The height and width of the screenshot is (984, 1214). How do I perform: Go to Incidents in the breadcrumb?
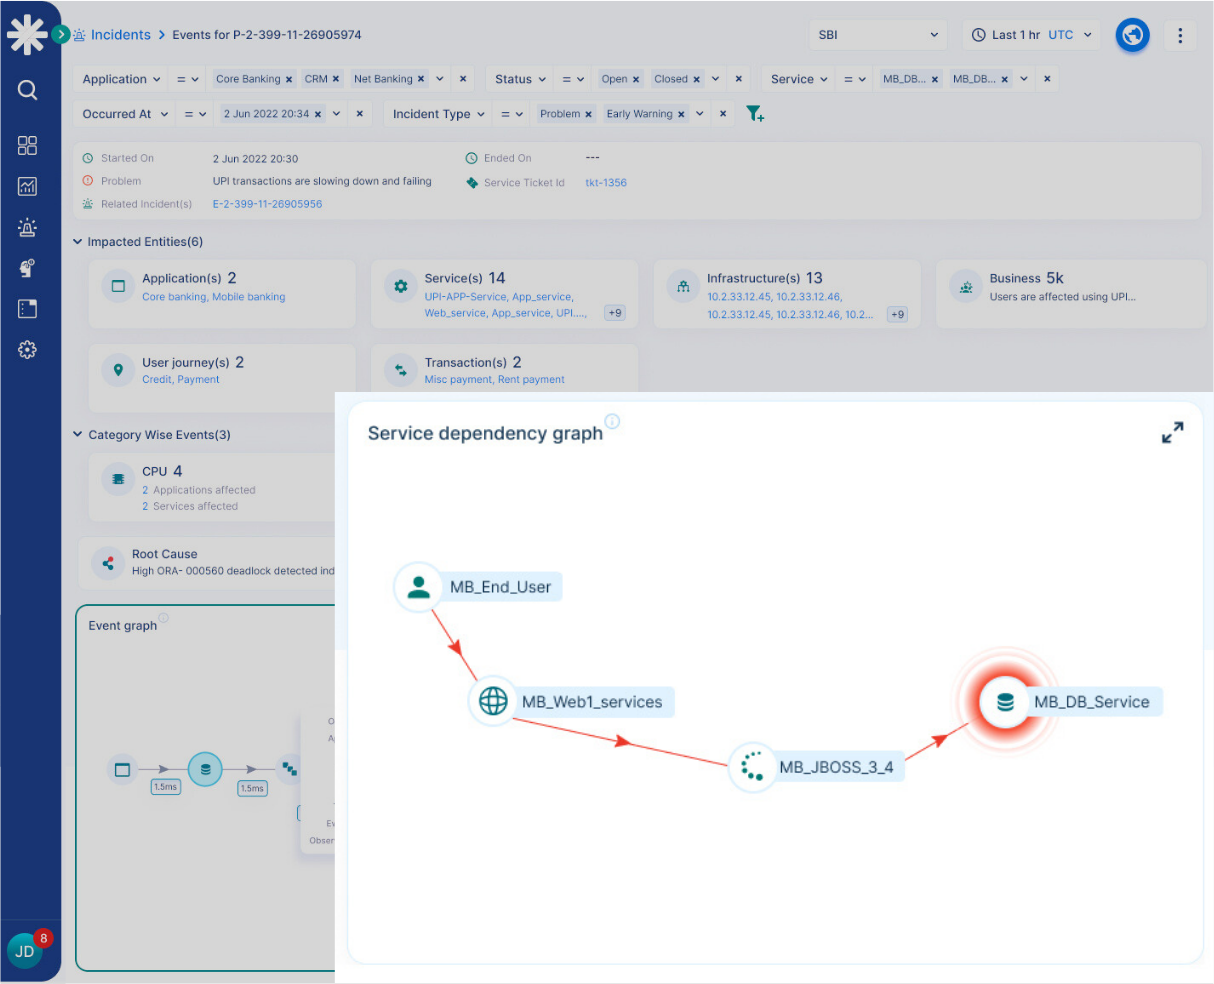[120, 35]
